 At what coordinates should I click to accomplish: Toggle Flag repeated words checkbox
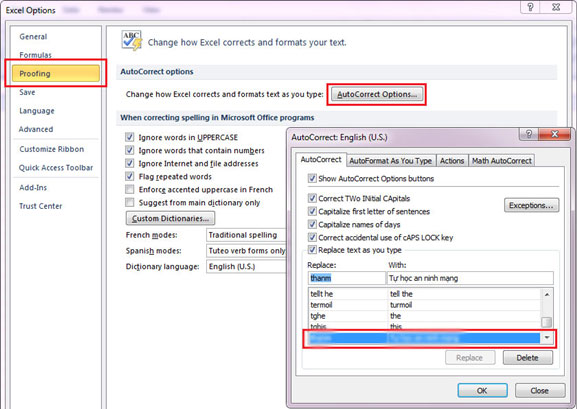[x=130, y=176]
